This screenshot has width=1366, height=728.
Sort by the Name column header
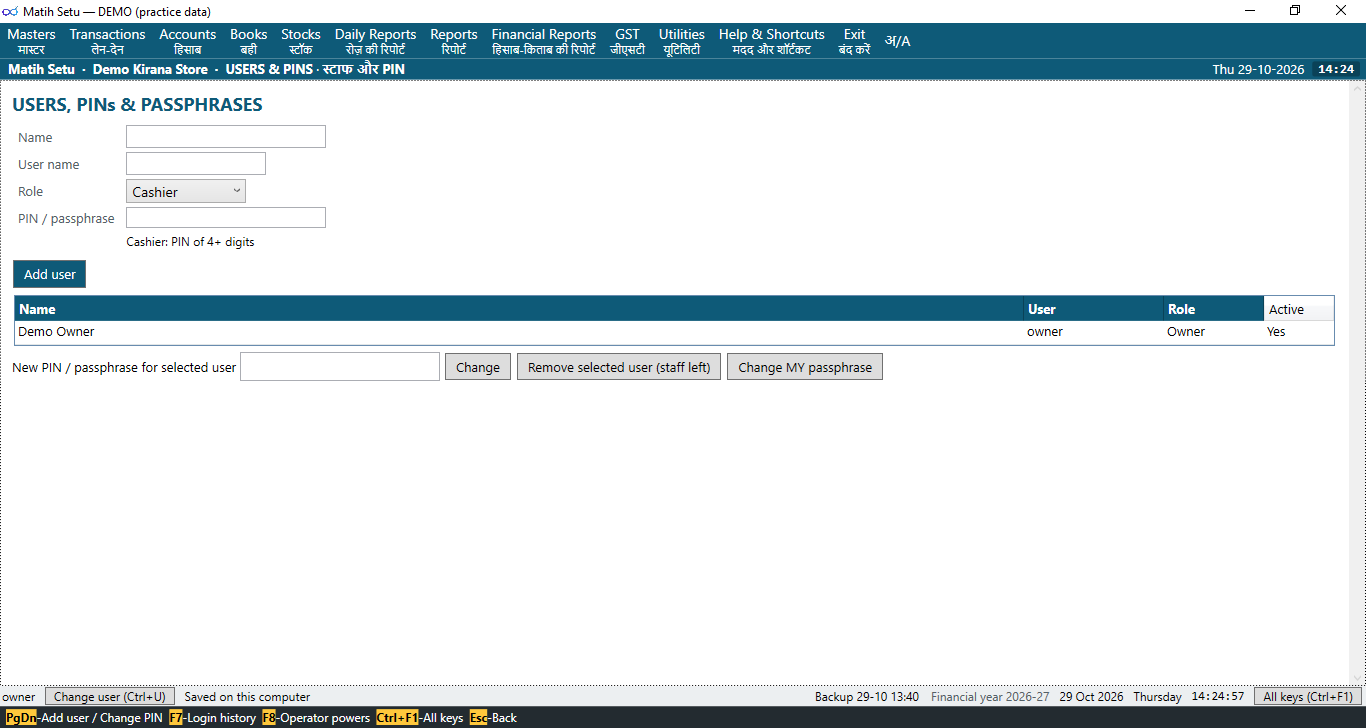pos(519,309)
